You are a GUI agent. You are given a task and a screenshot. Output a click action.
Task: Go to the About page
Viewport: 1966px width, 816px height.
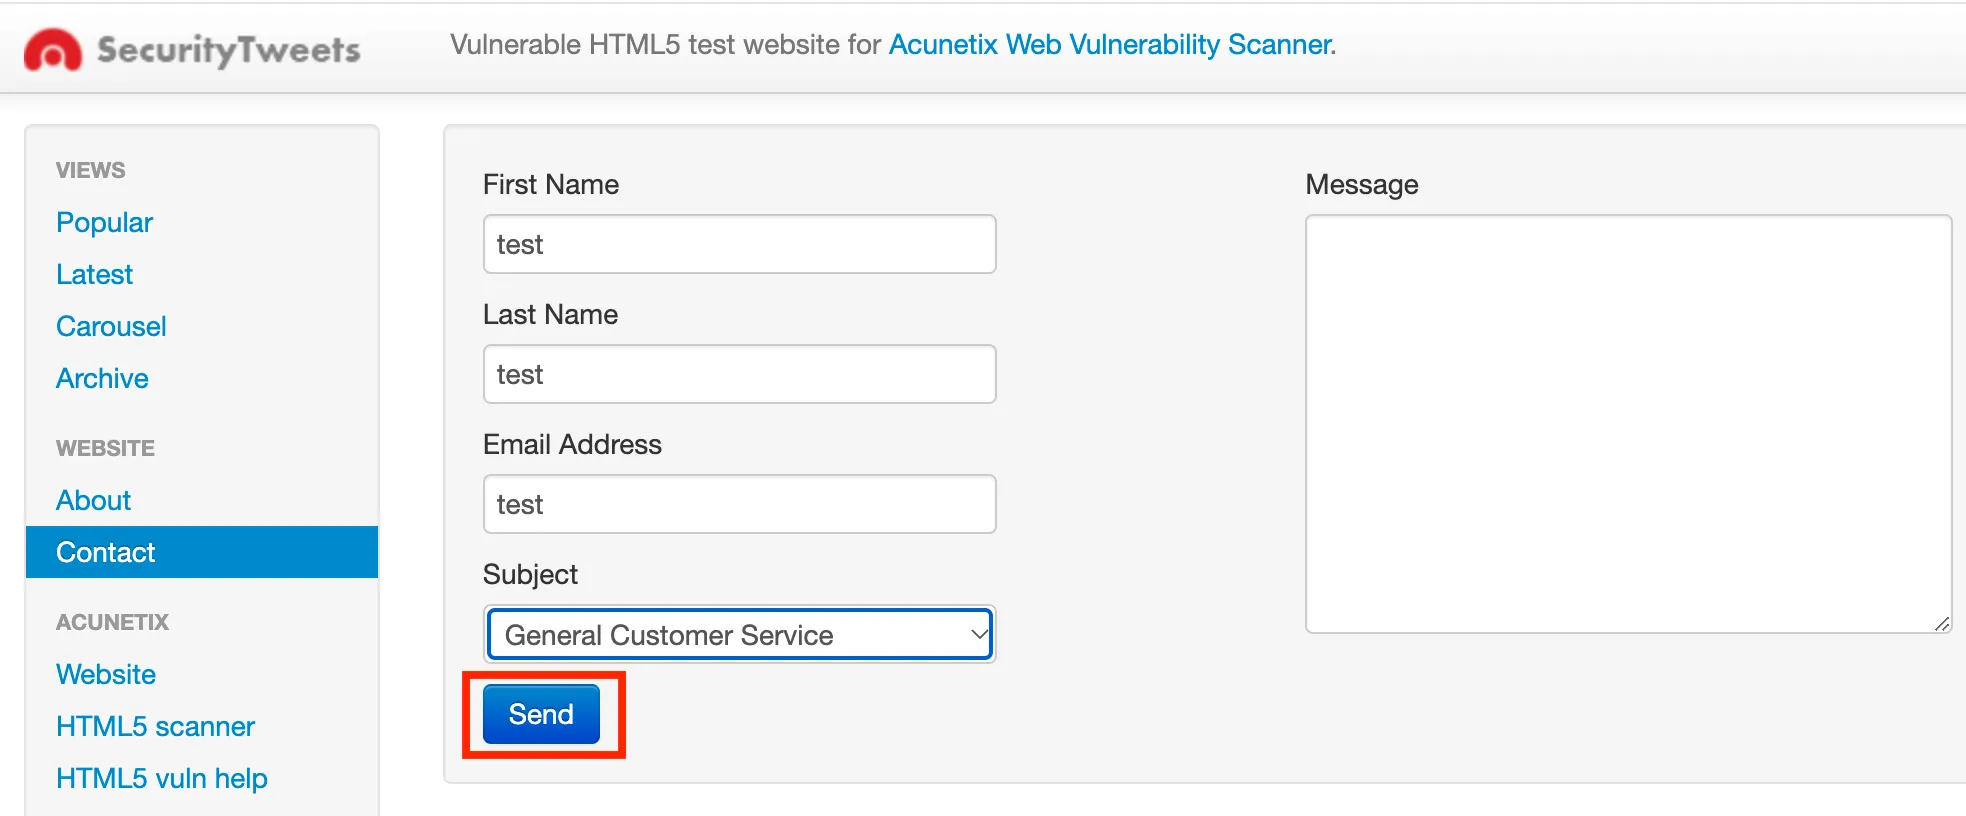click(x=93, y=500)
